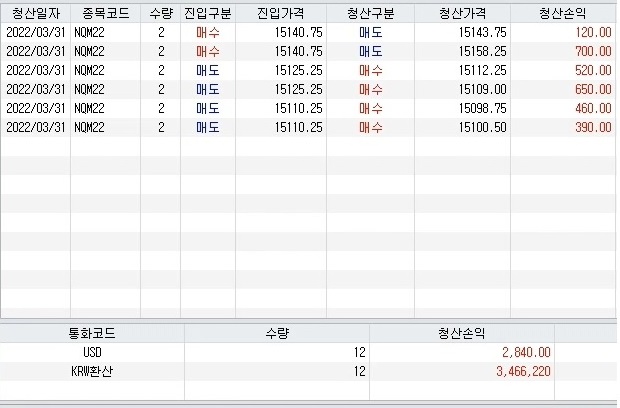Screen dimensions: 620x408
Task: Click the 청산일자 column header
Action: point(36,14)
